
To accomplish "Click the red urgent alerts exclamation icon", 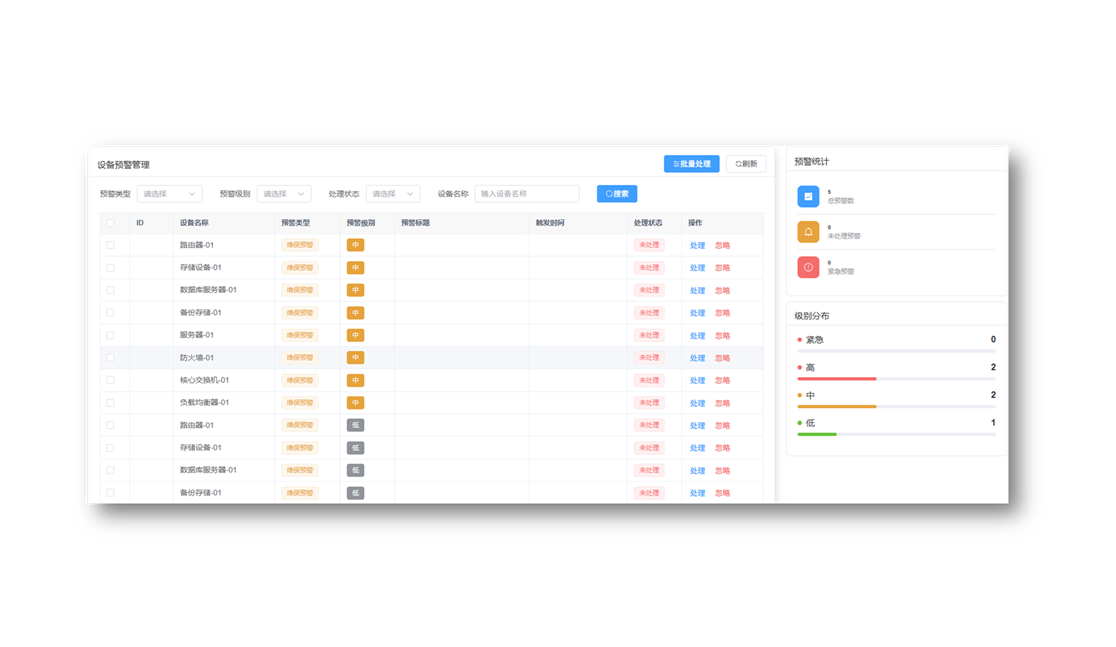I will pos(808,267).
